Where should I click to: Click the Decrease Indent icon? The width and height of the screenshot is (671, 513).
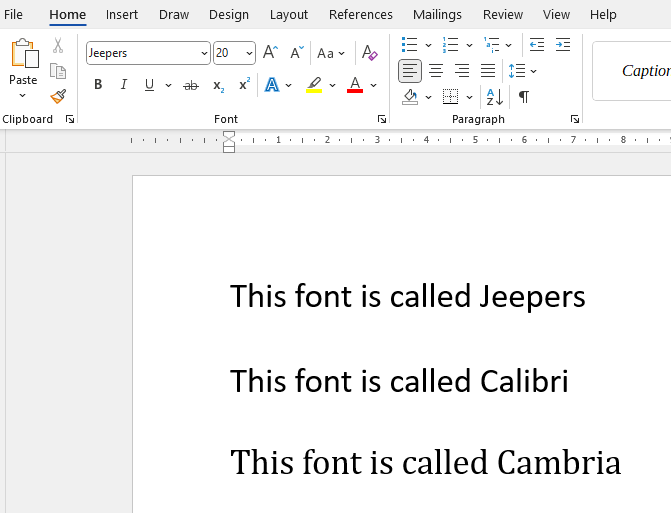537,45
